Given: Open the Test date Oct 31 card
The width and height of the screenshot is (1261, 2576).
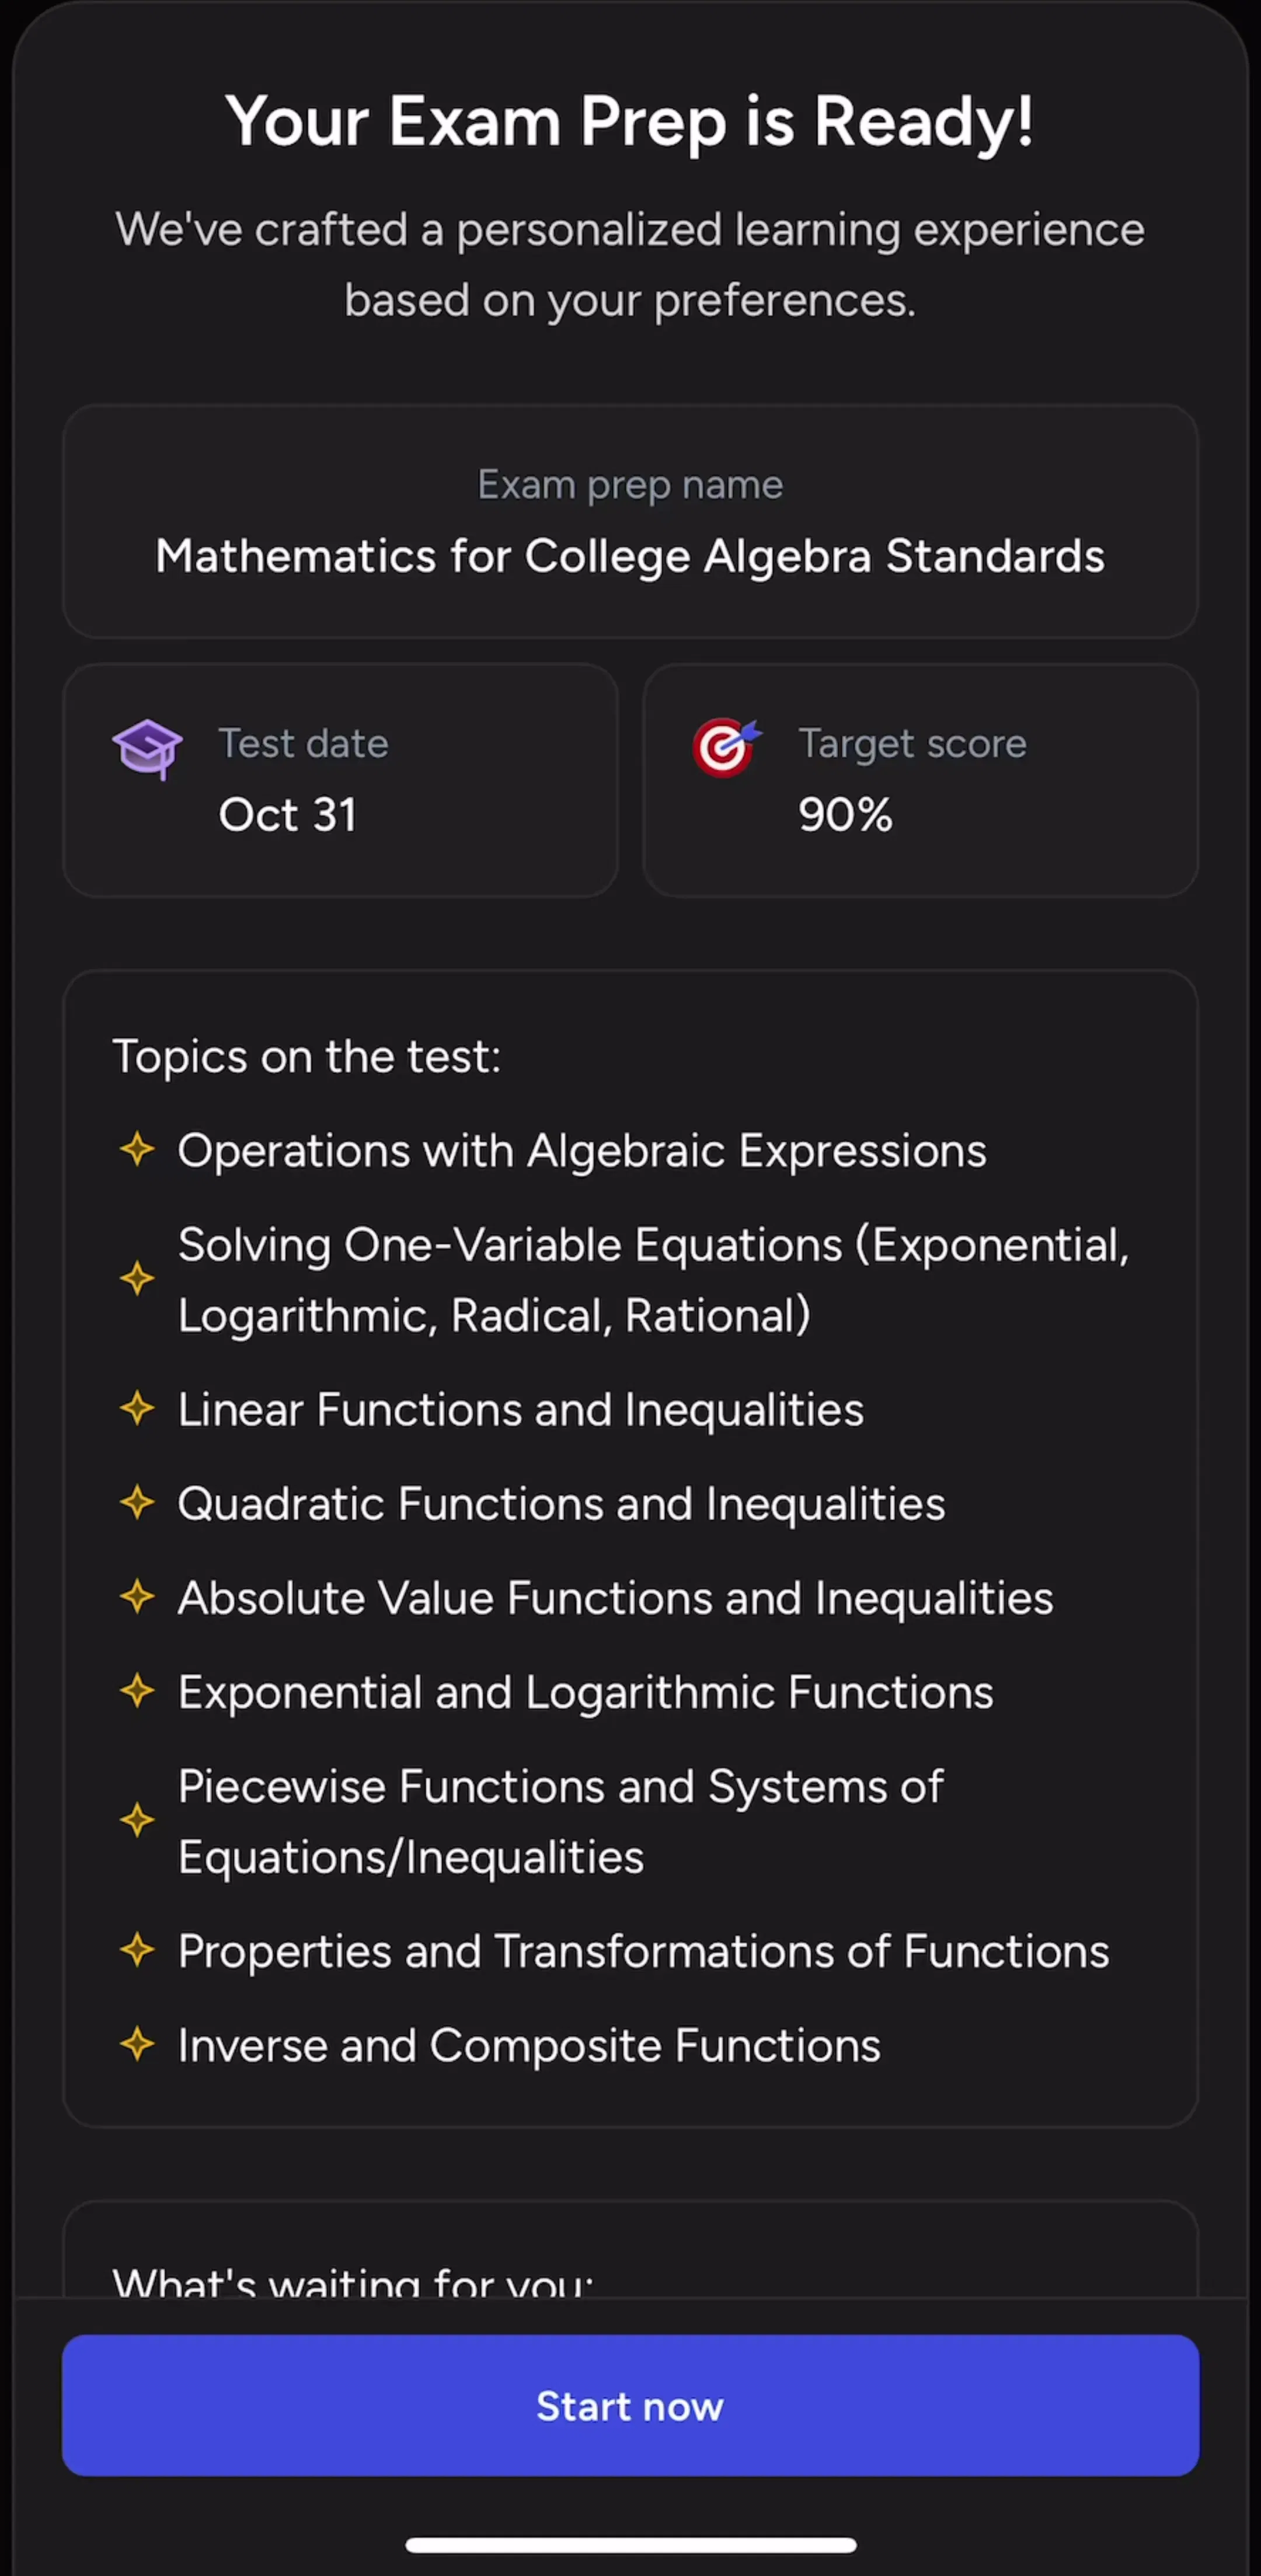Looking at the screenshot, I should [340, 780].
